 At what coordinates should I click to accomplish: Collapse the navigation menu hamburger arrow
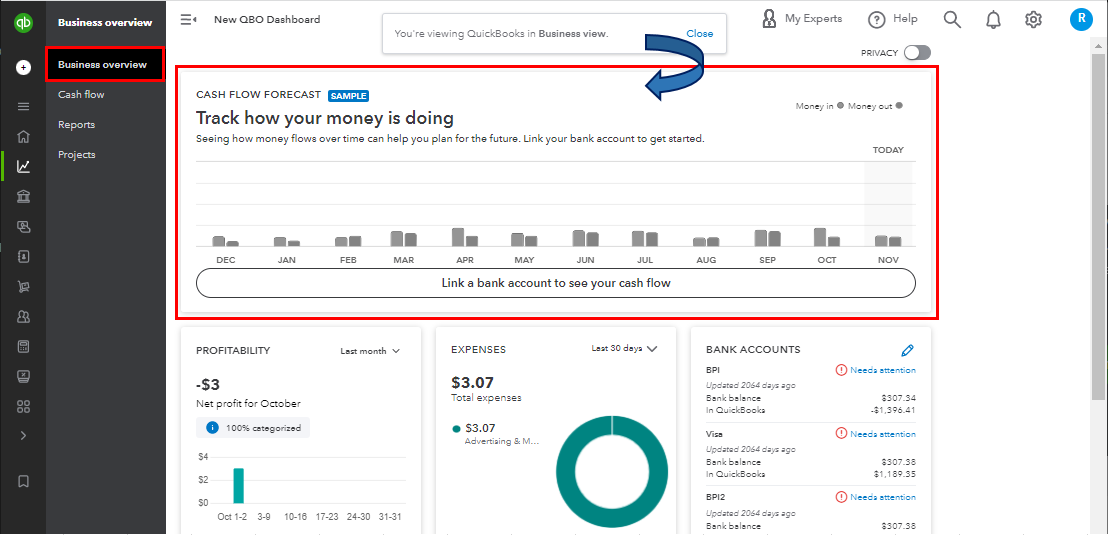click(x=188, y=19)
